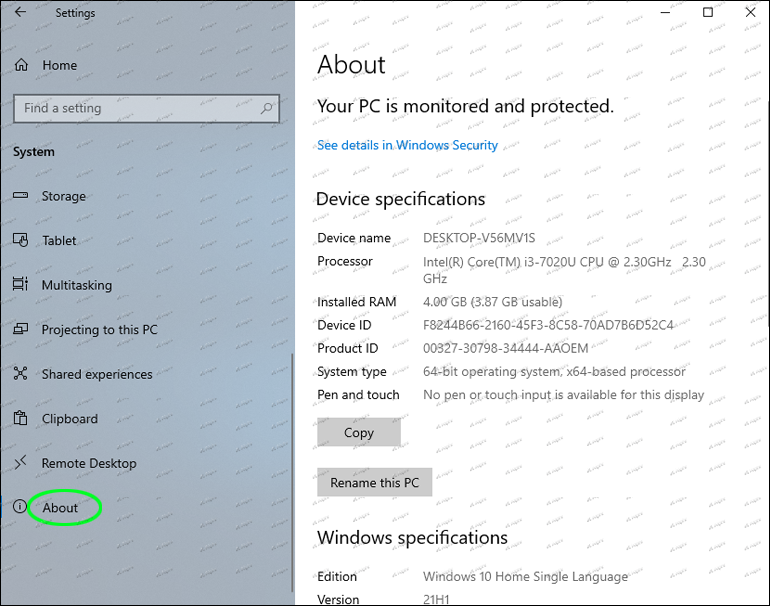Click the Remote Desktop icon
The image size is (770, 606).
coord(21,463)
